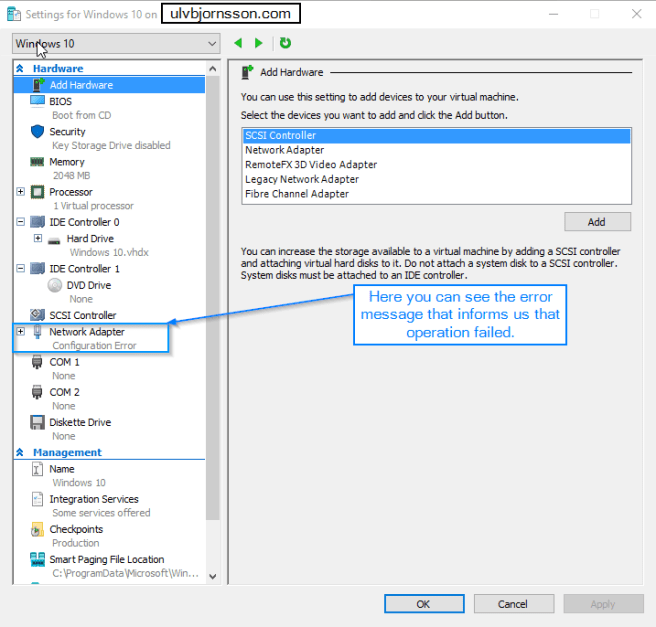The image size is (656, 627).
Task: Click the COM 1 port icon
Action: [x=37, y=362]
